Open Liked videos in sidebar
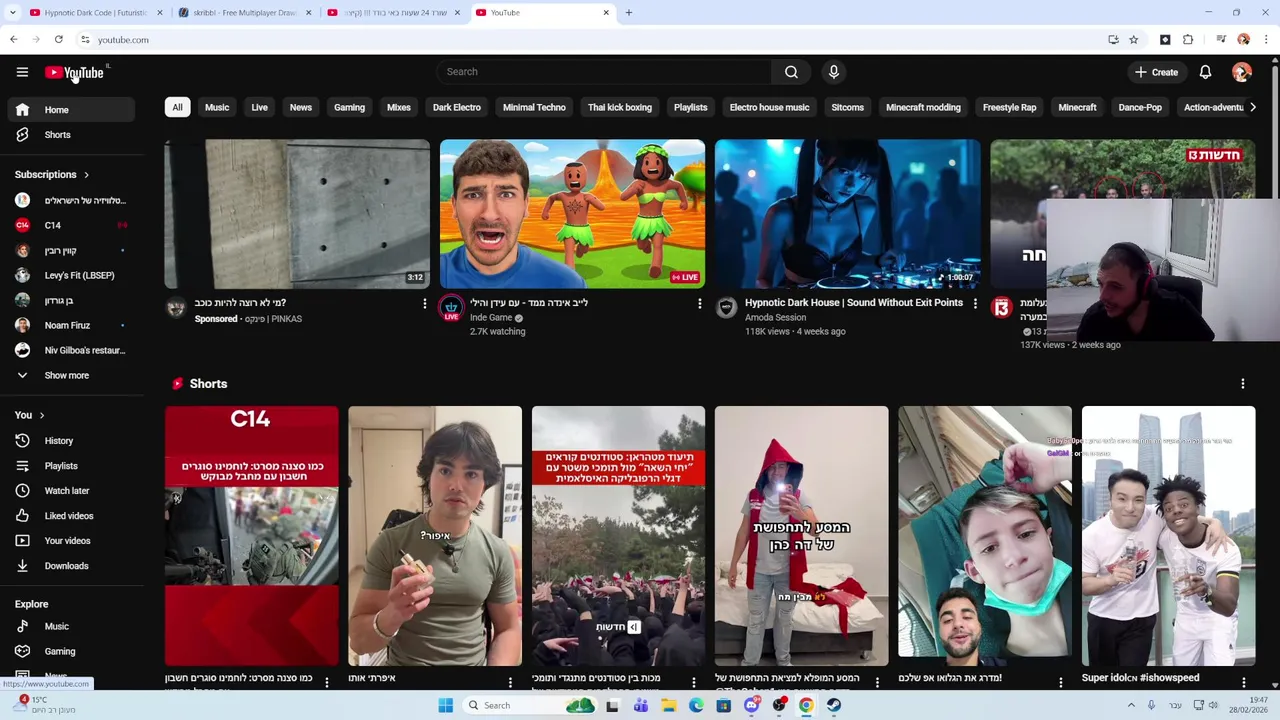This screenshot has width=1280, height=720. click(69, 516)
